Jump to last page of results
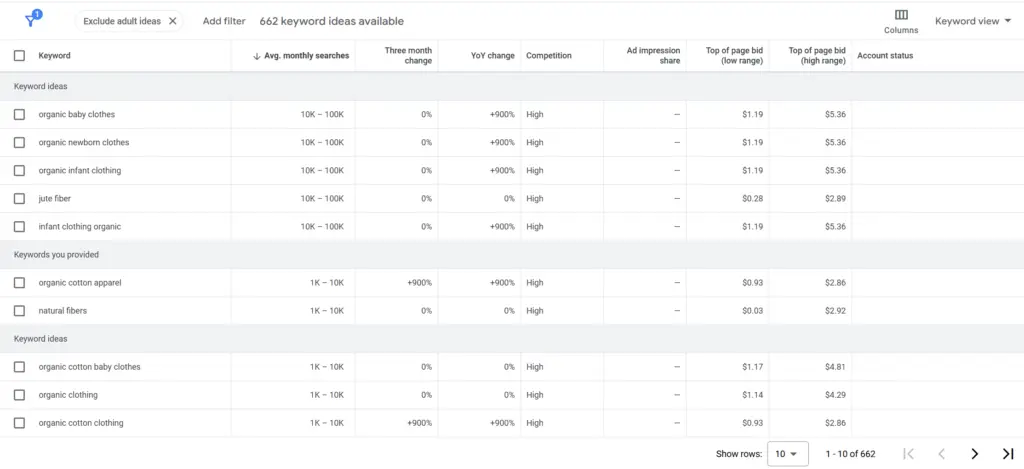This screenshot has width=1024, height=469. [x=1008, y=453]
